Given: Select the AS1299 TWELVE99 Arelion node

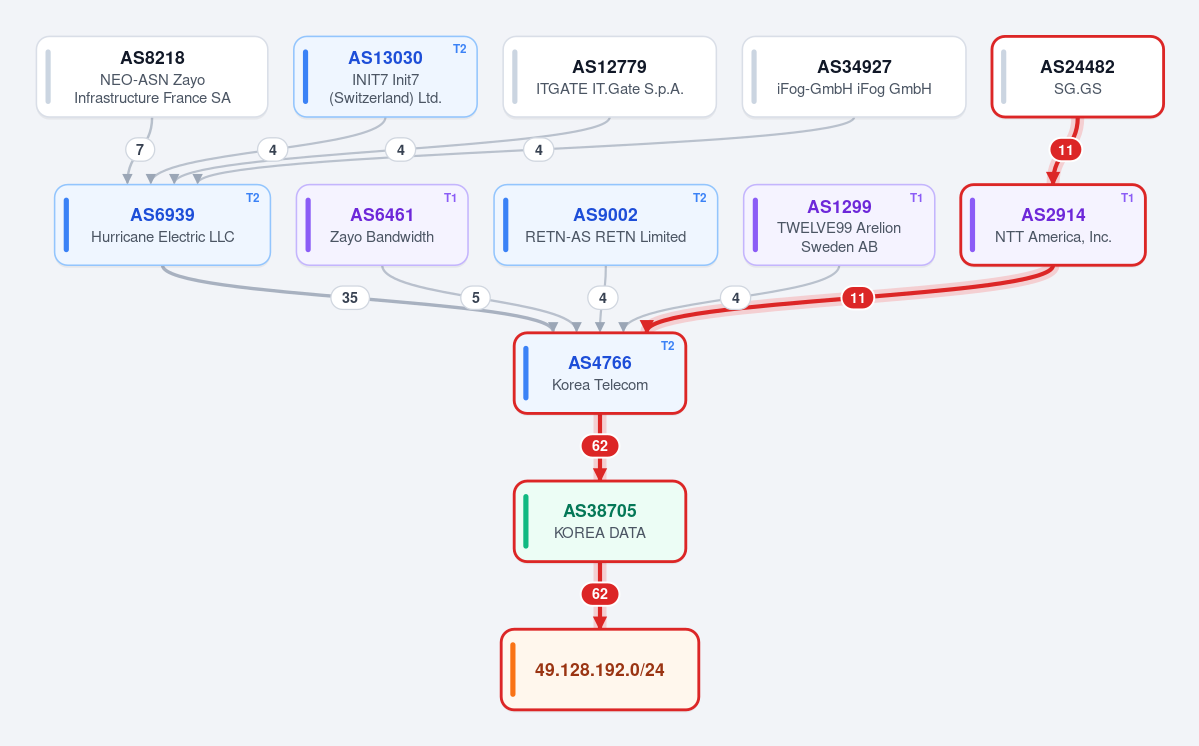Looking at the screenshot, I should (x=839, y=225).
